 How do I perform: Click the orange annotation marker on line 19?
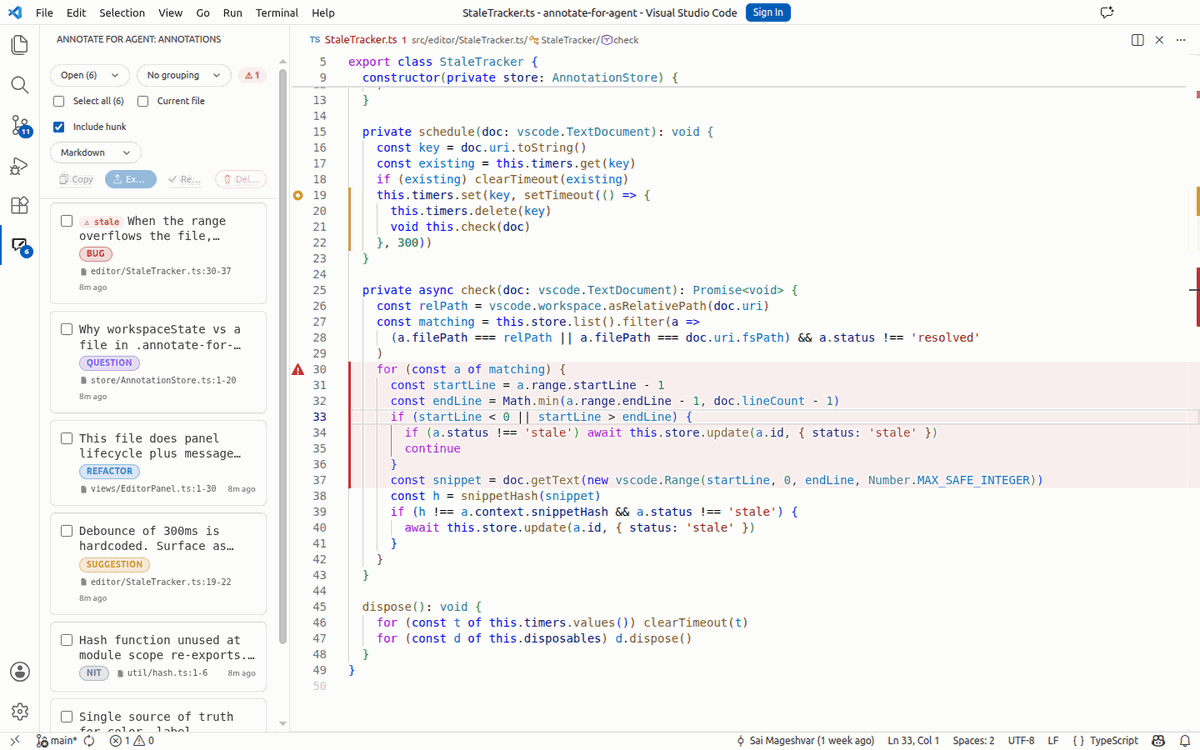(298, 195)
